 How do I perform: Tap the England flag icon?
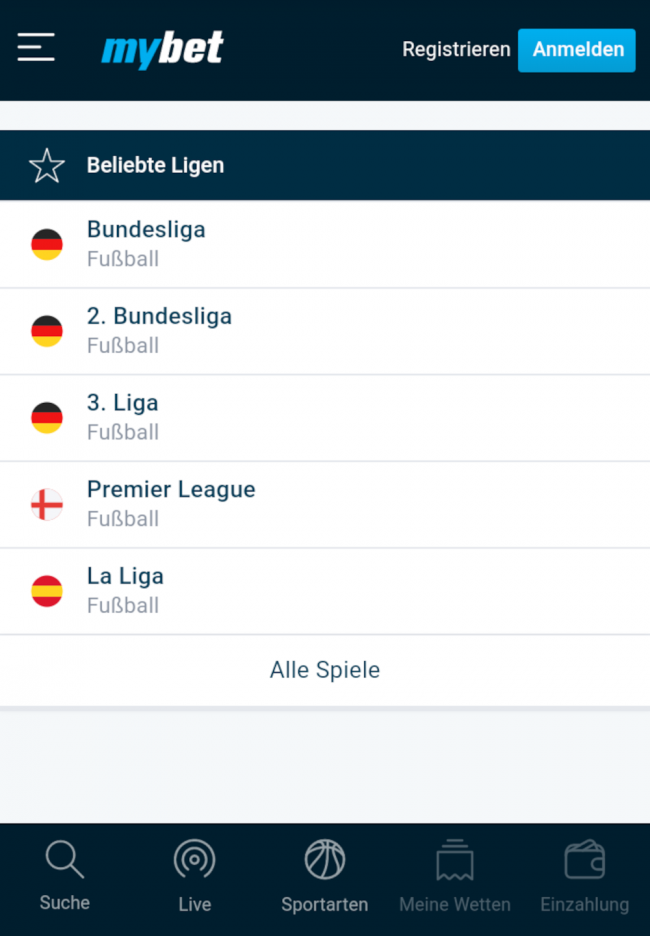pos(47,505)
